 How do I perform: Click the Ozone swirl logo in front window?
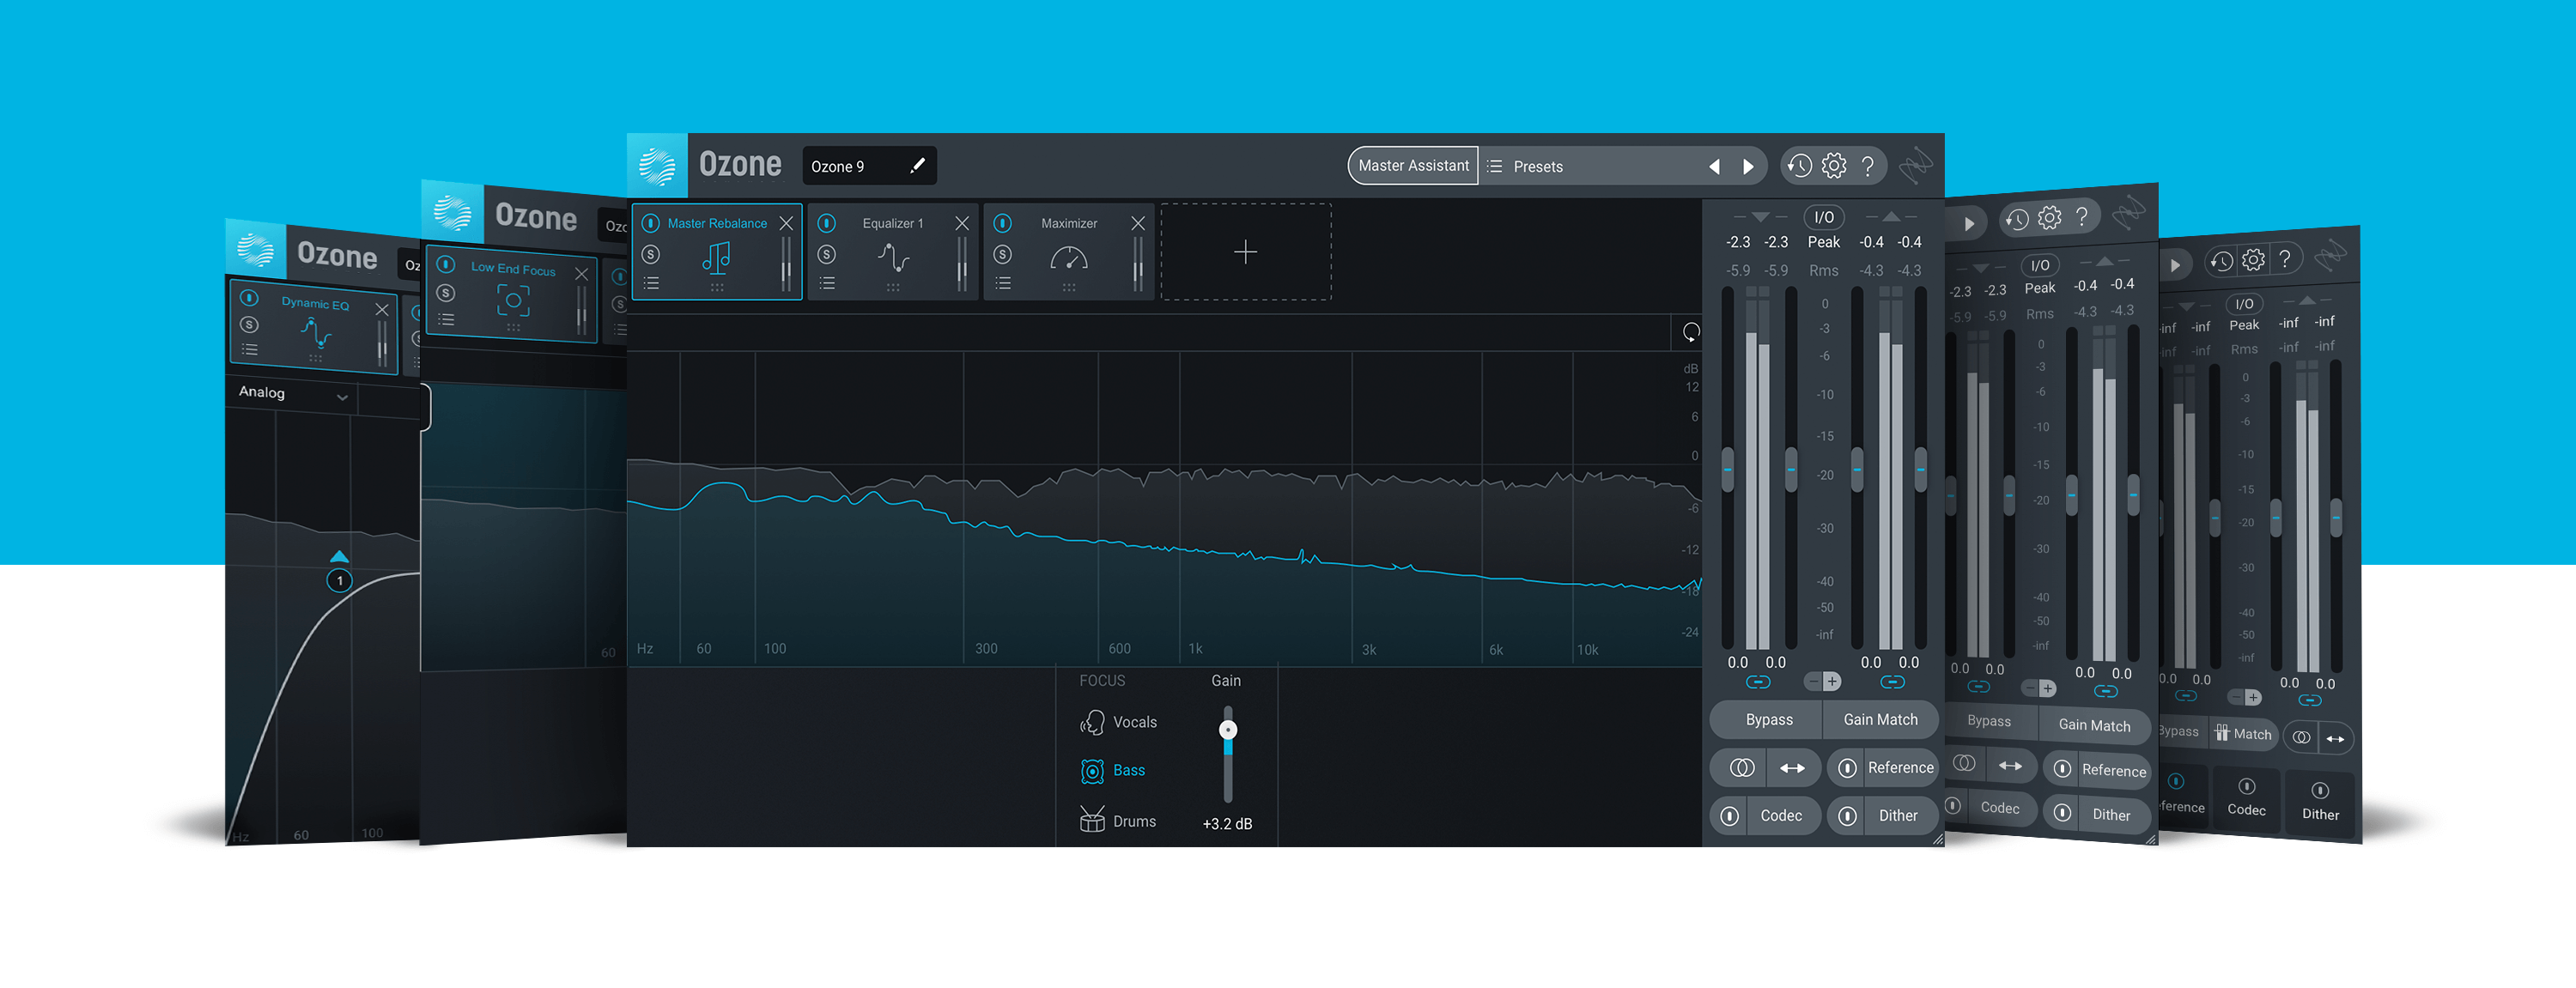click(657, 165)
